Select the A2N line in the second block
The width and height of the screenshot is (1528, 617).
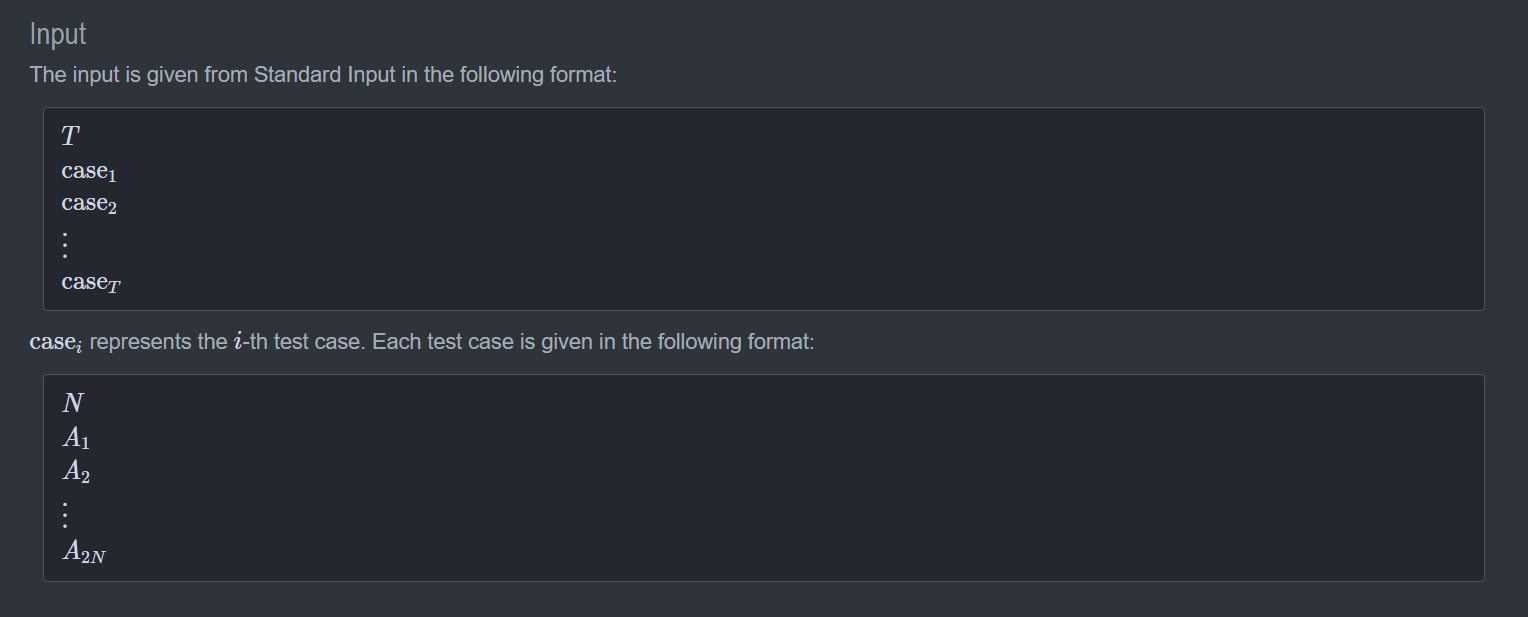coord(84,551)
